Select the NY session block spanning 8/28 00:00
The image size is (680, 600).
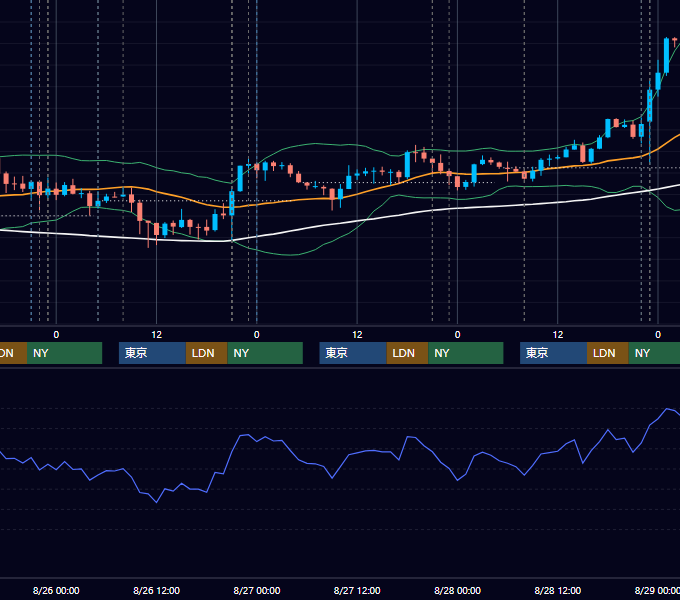coord(466,353)
